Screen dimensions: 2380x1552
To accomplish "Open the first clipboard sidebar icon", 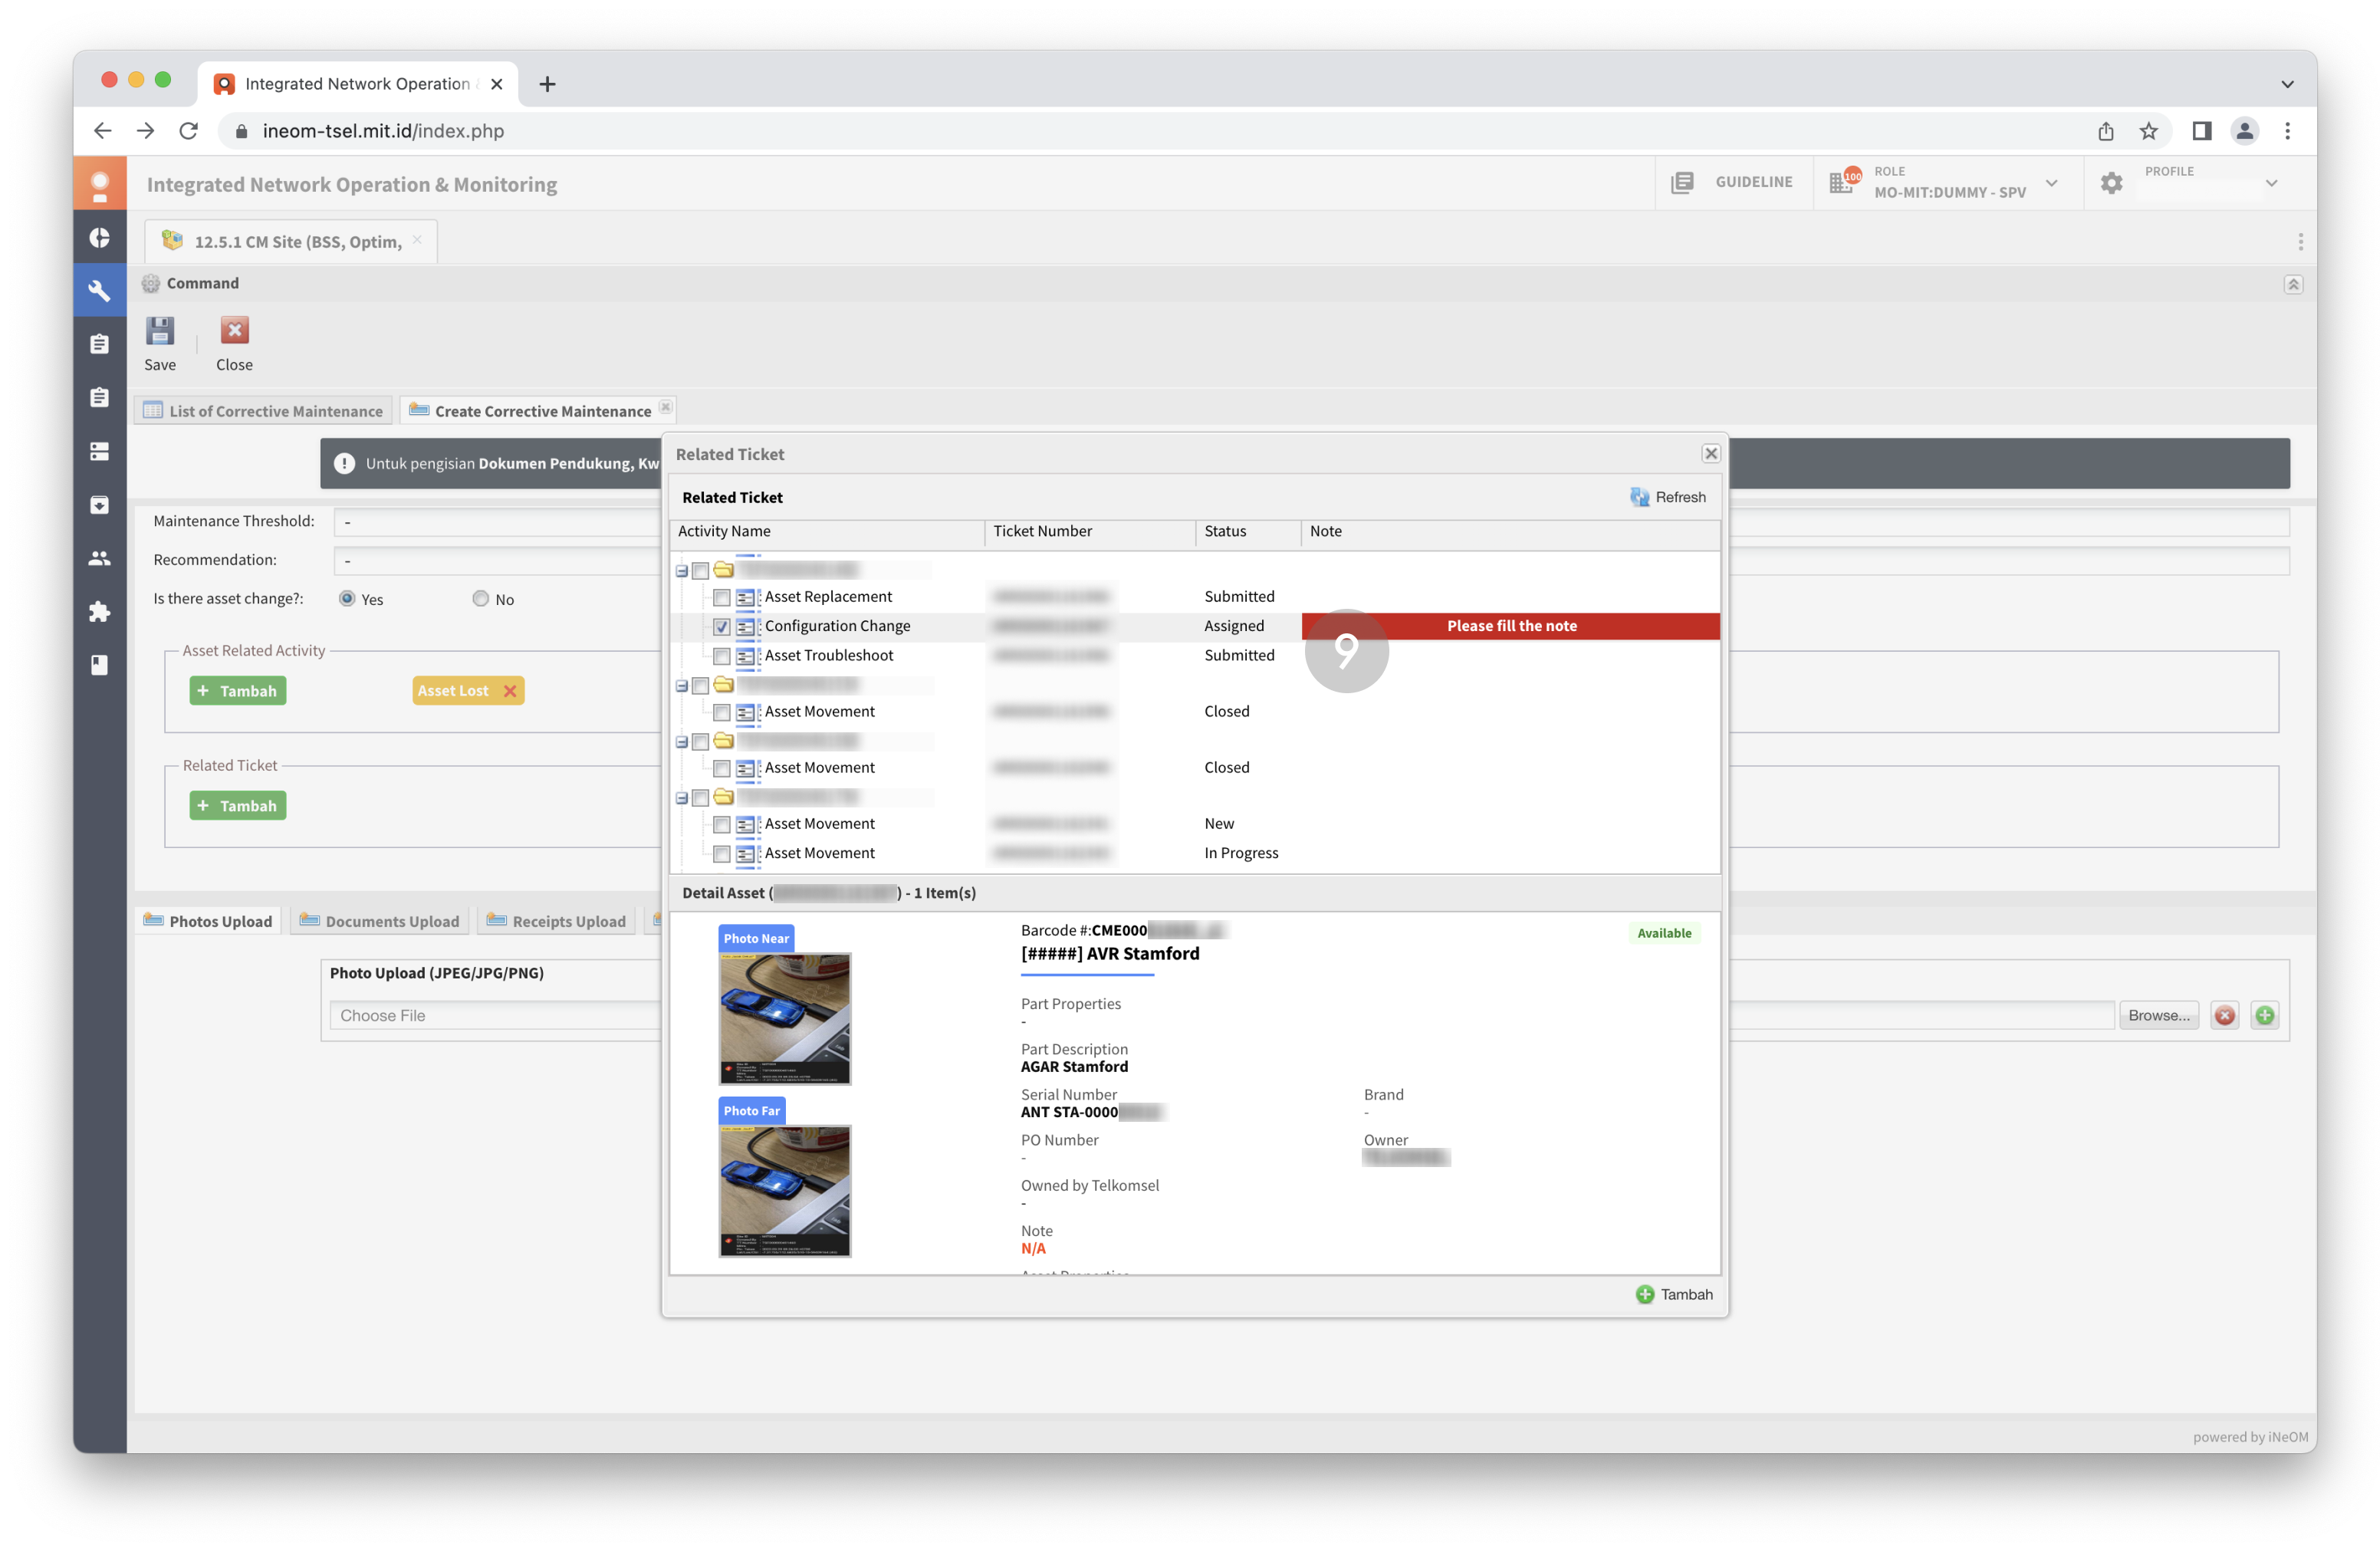I will pyautogui.click(x=99, y=344).
